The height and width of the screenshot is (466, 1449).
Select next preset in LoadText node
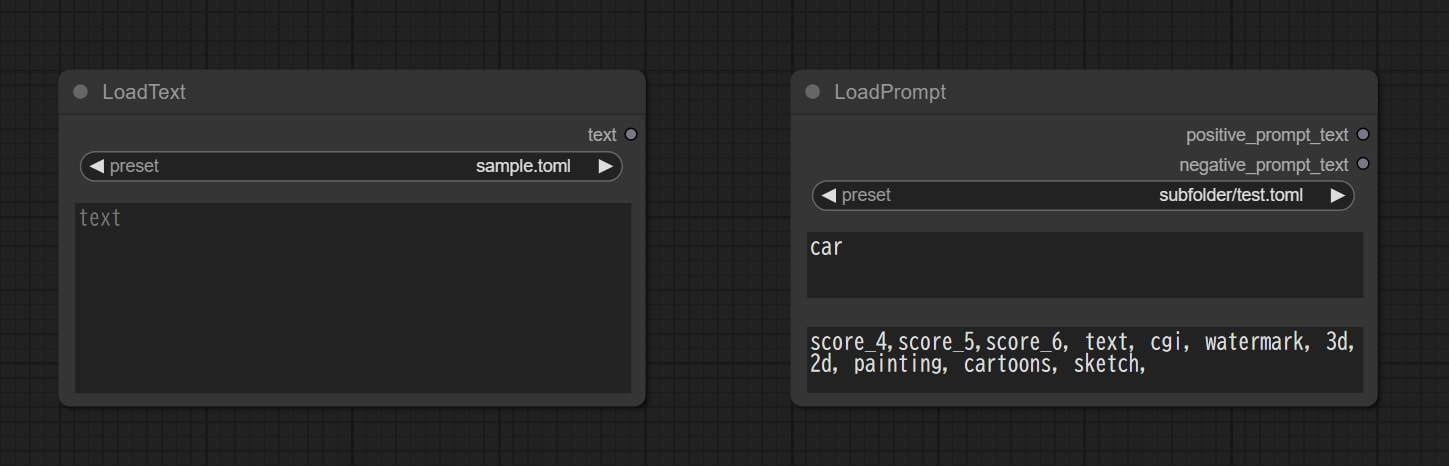click(605, 166)
